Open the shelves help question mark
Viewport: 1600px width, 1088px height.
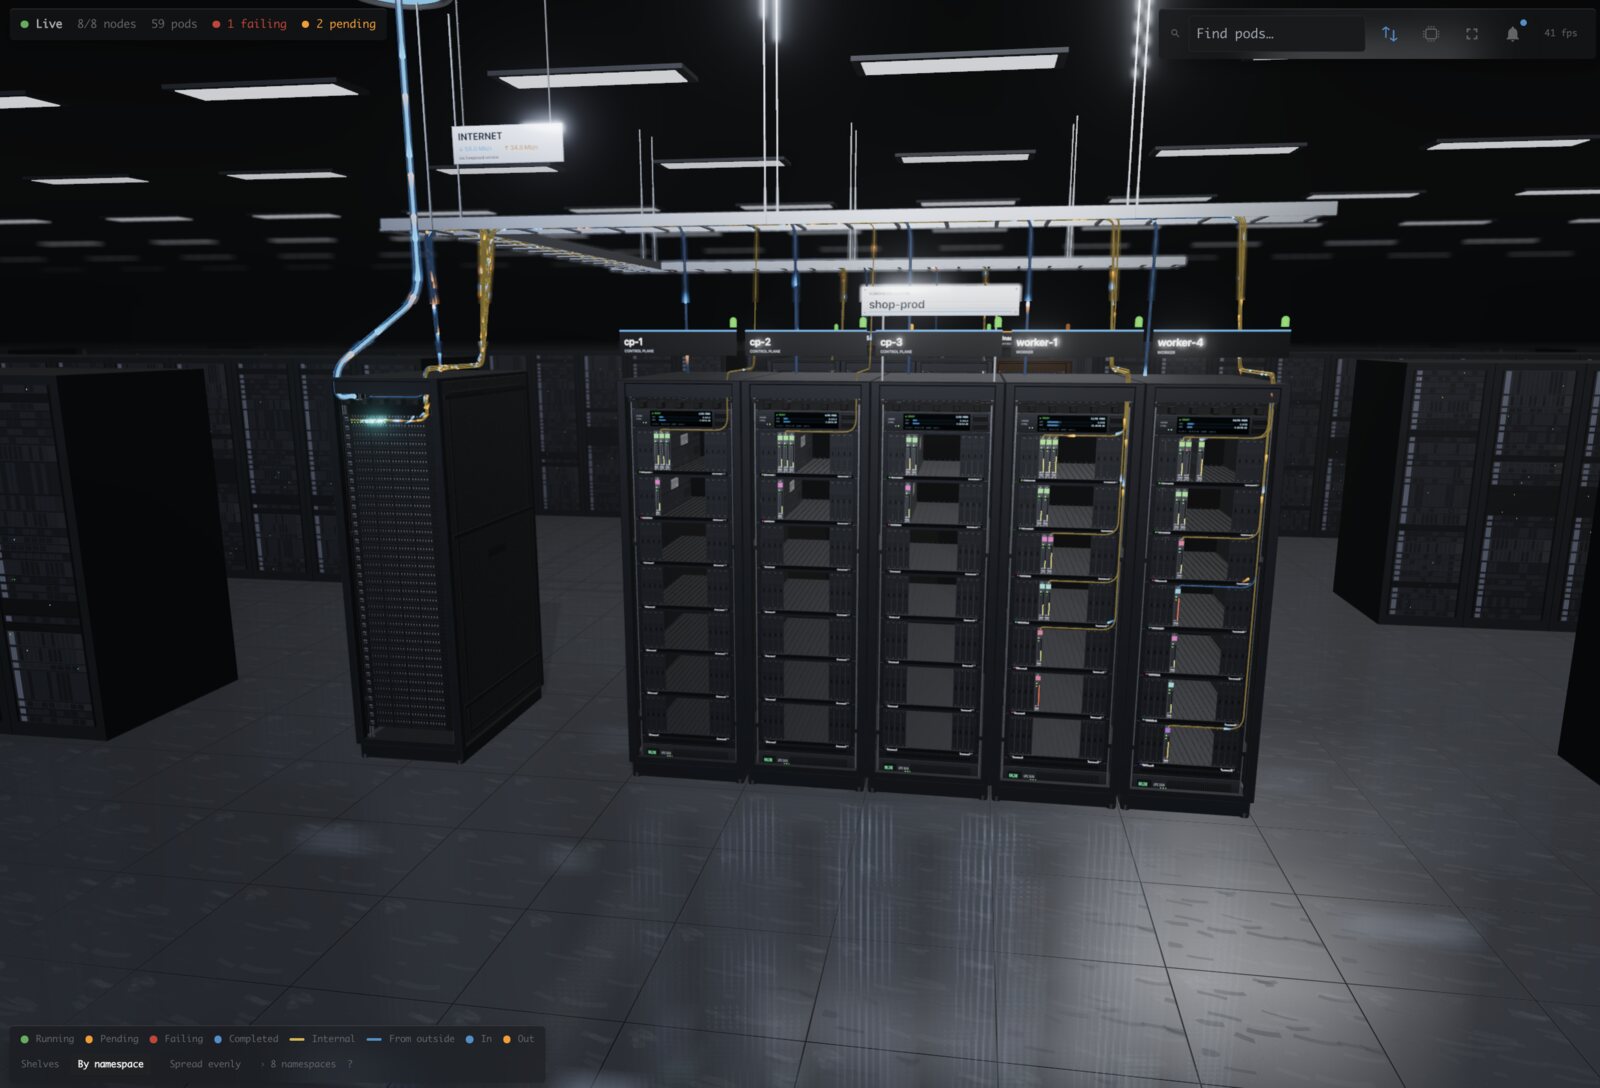point(350,1064)
